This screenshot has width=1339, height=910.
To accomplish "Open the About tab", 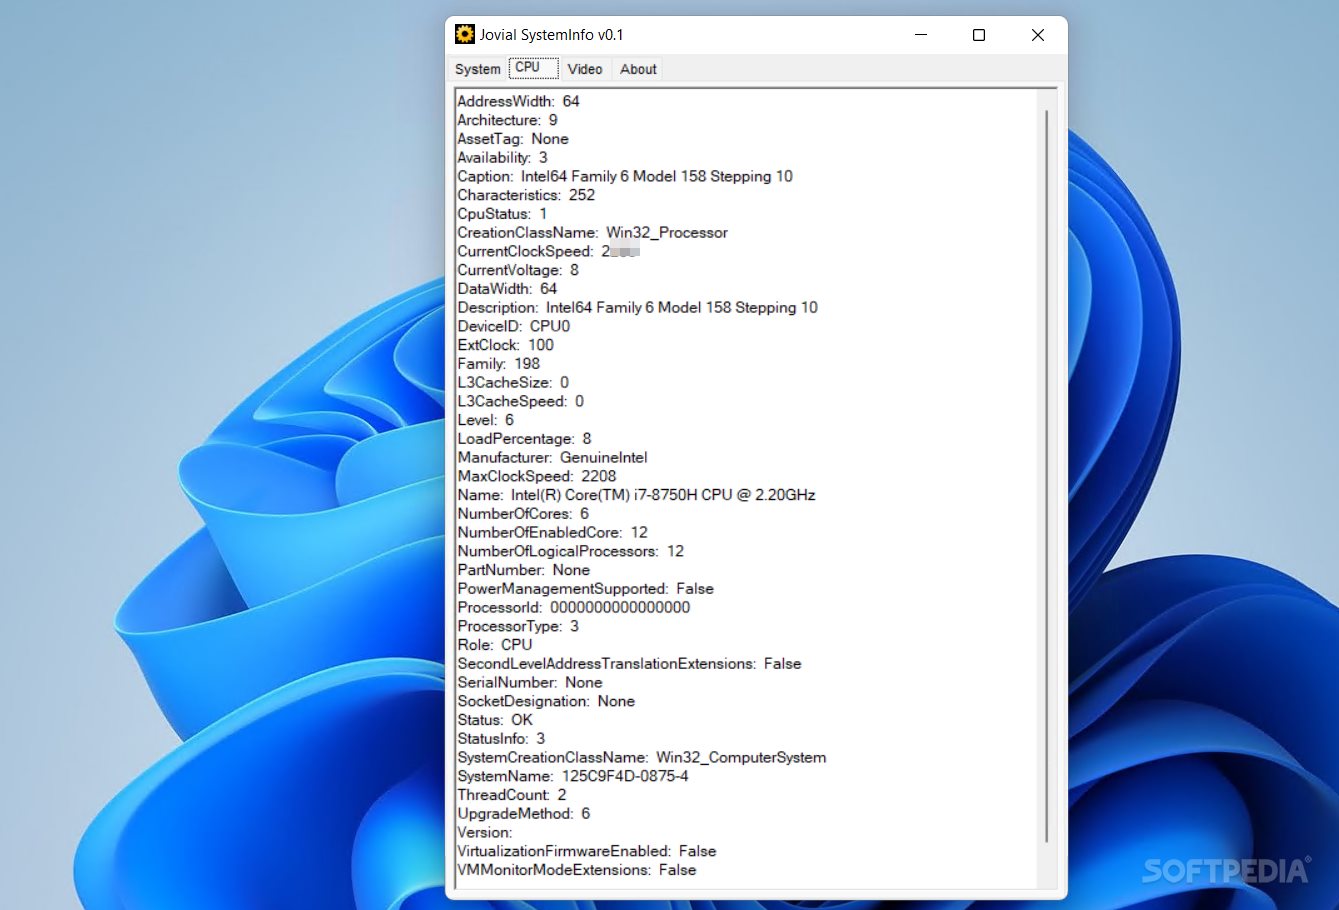I will point(638,69).
